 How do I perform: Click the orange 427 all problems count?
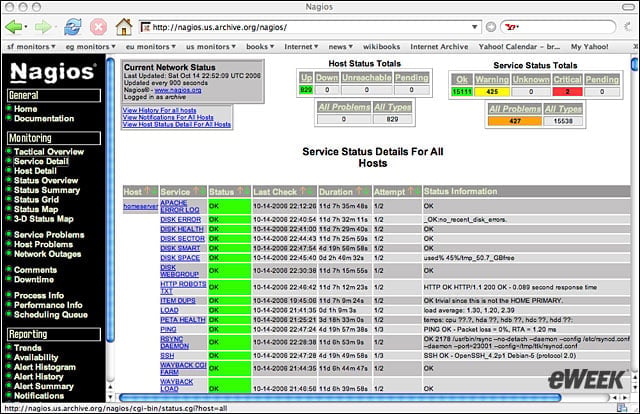[x=515, y=121]
